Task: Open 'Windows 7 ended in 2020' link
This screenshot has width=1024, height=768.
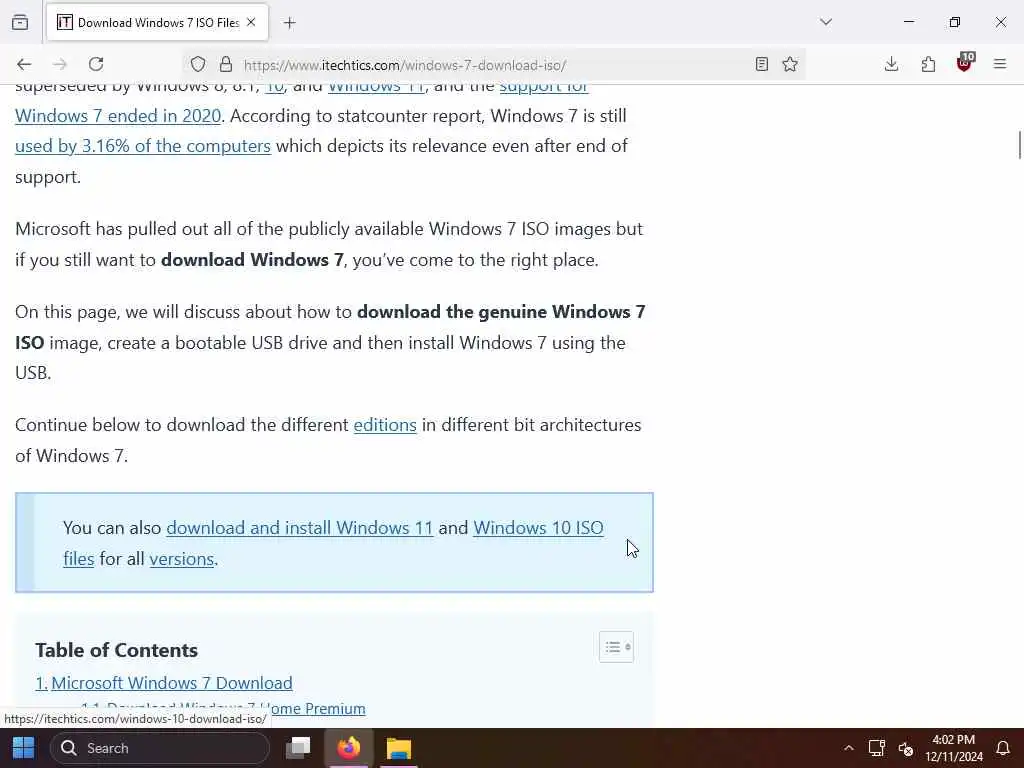Action: click(118, 116)
